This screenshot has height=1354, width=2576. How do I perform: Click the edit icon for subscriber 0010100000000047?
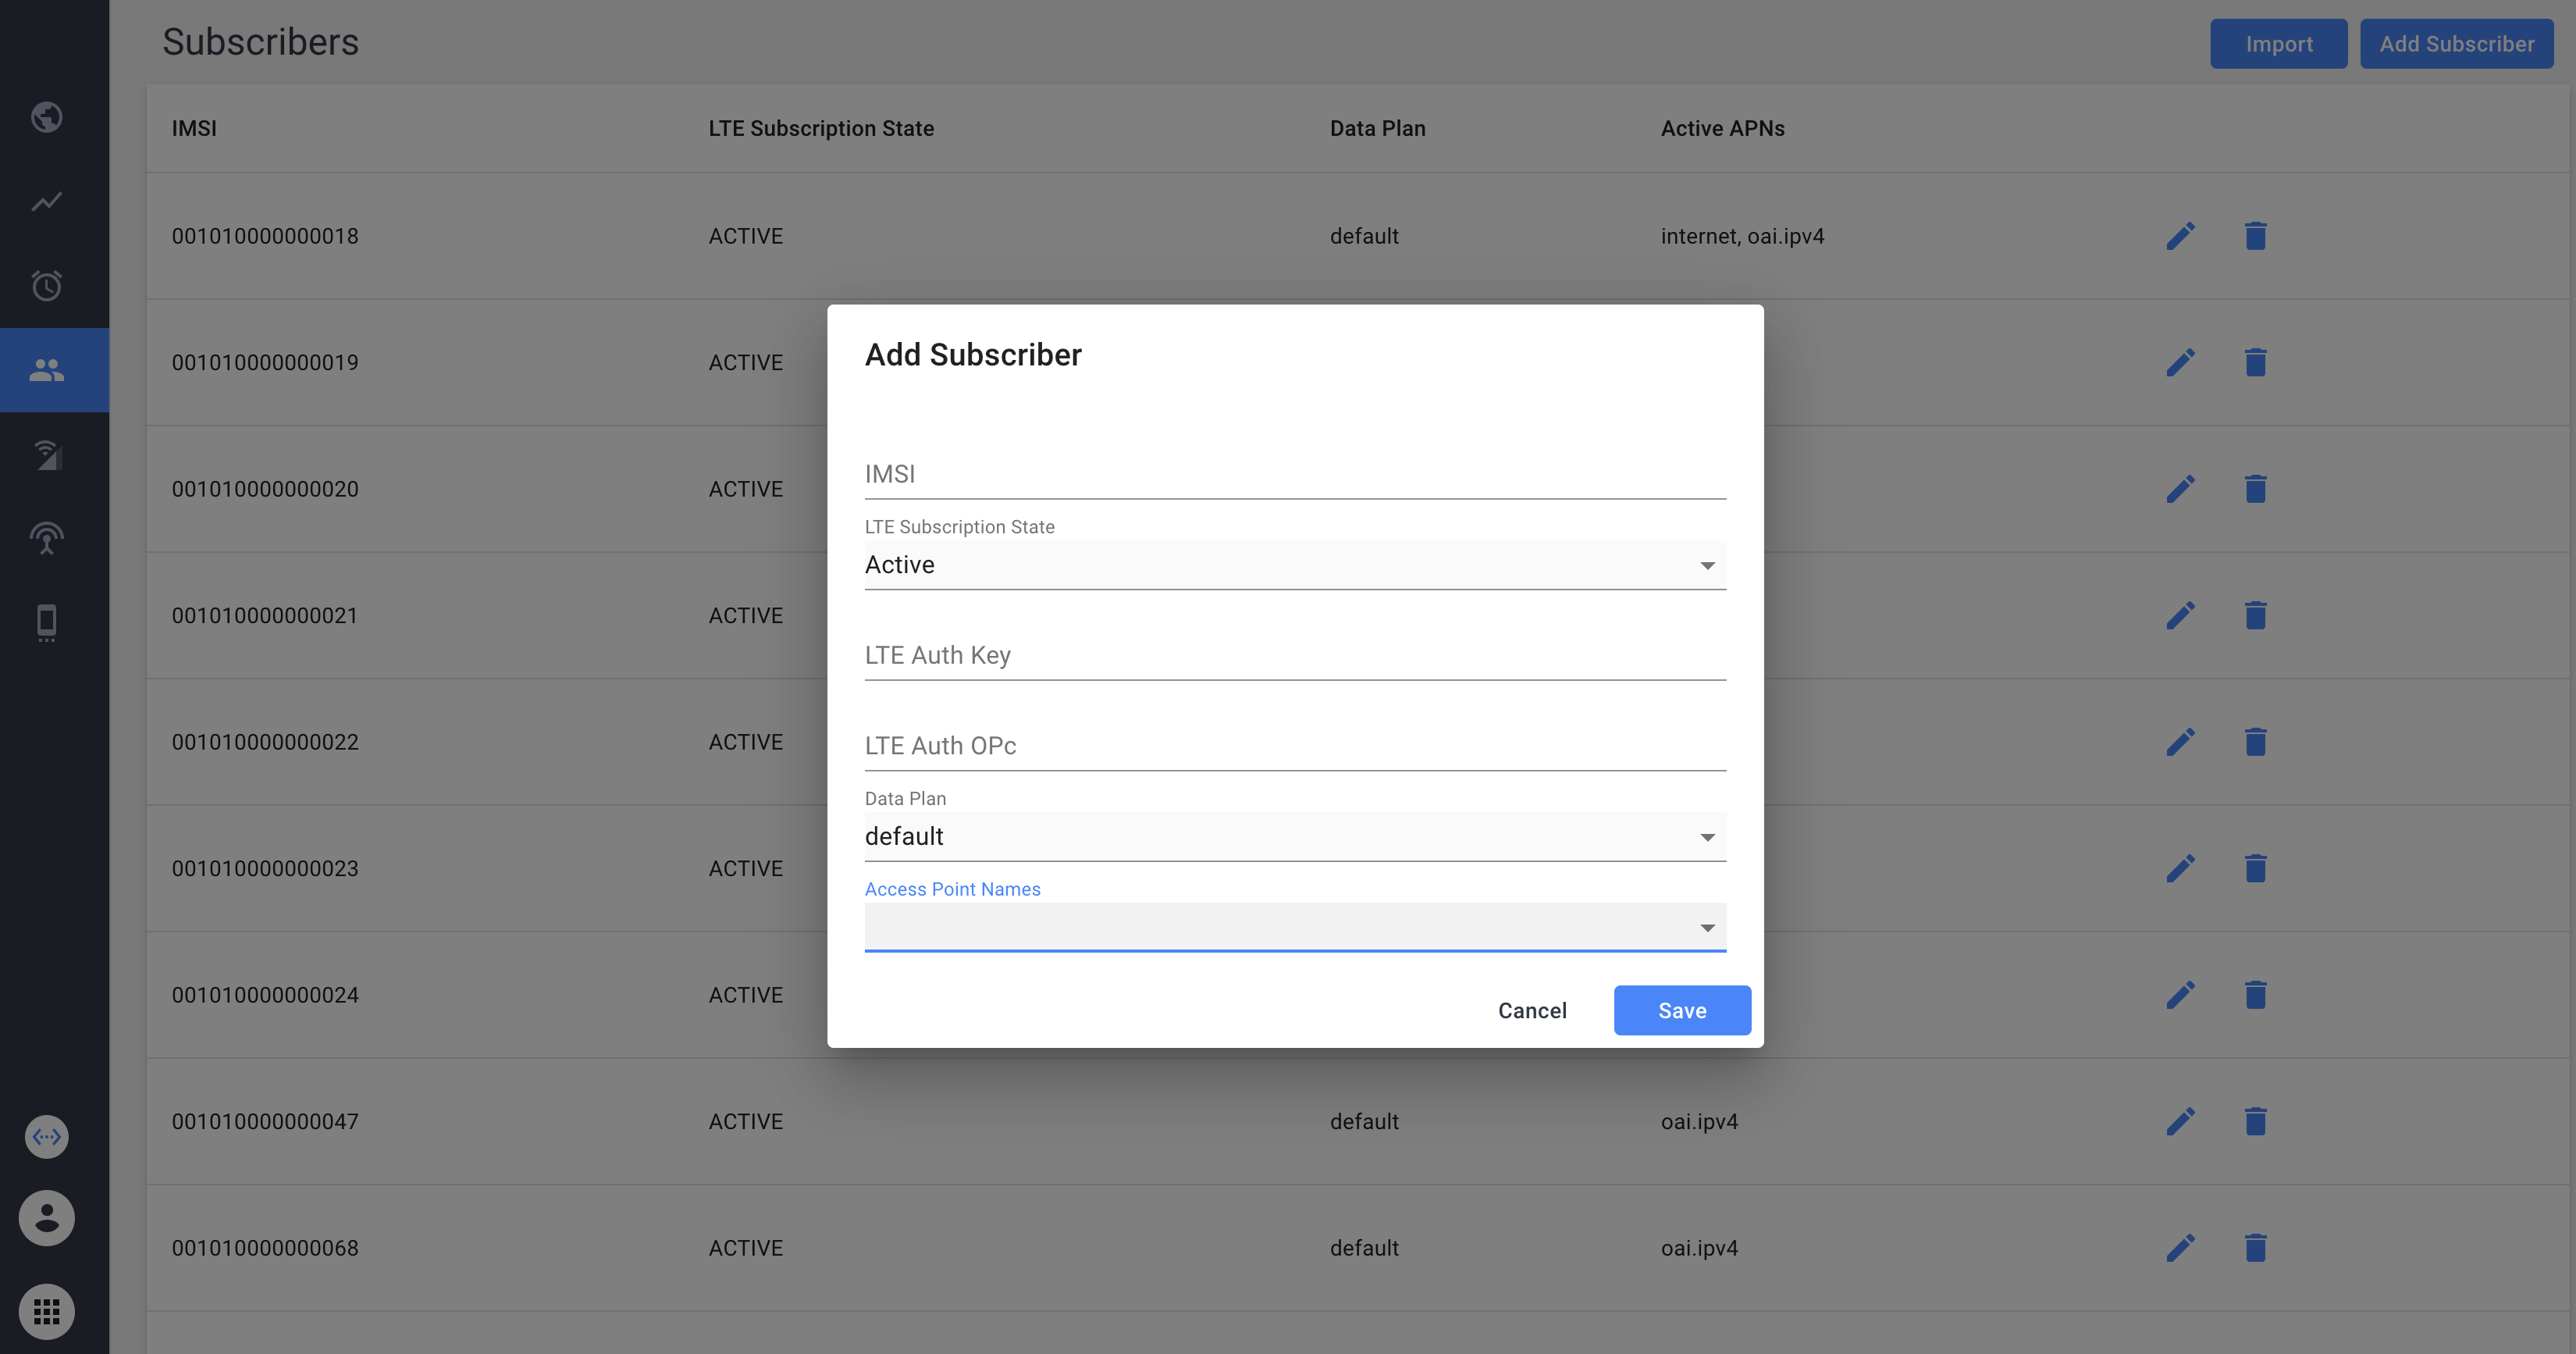[2179, 1121]
